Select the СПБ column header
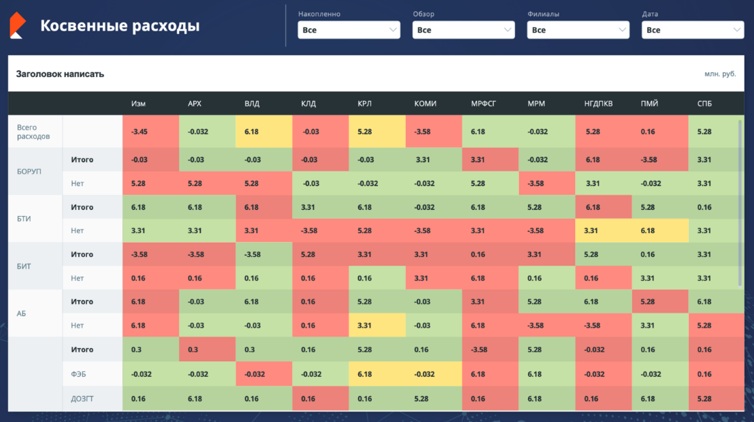 705,104
